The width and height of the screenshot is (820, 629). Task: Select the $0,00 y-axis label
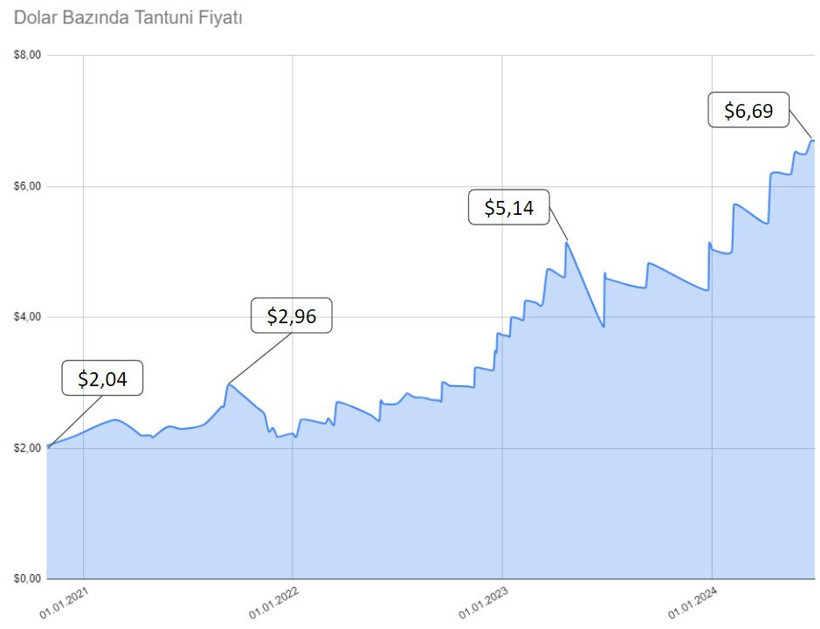27,579
